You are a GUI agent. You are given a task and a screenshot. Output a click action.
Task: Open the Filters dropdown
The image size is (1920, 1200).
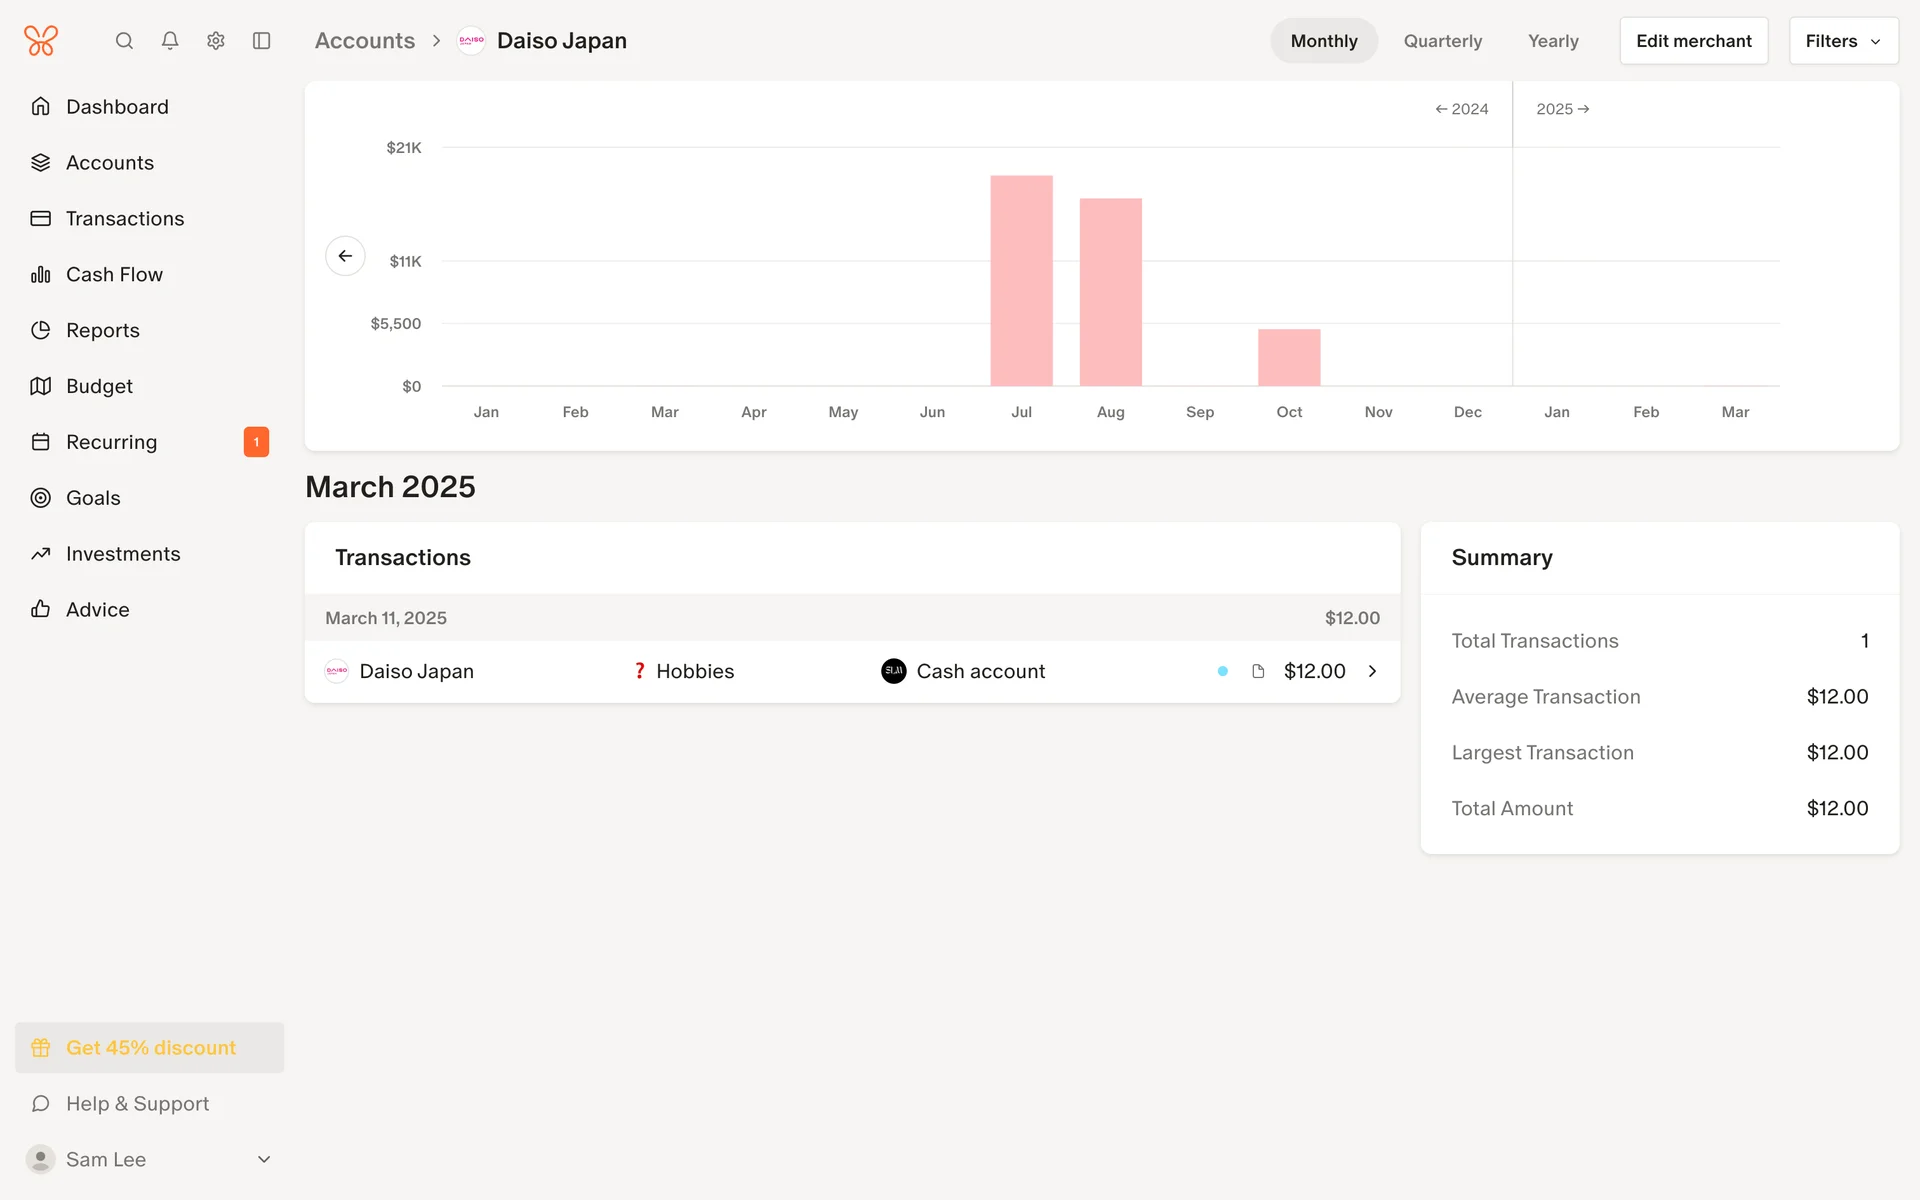pos(1842,41)
